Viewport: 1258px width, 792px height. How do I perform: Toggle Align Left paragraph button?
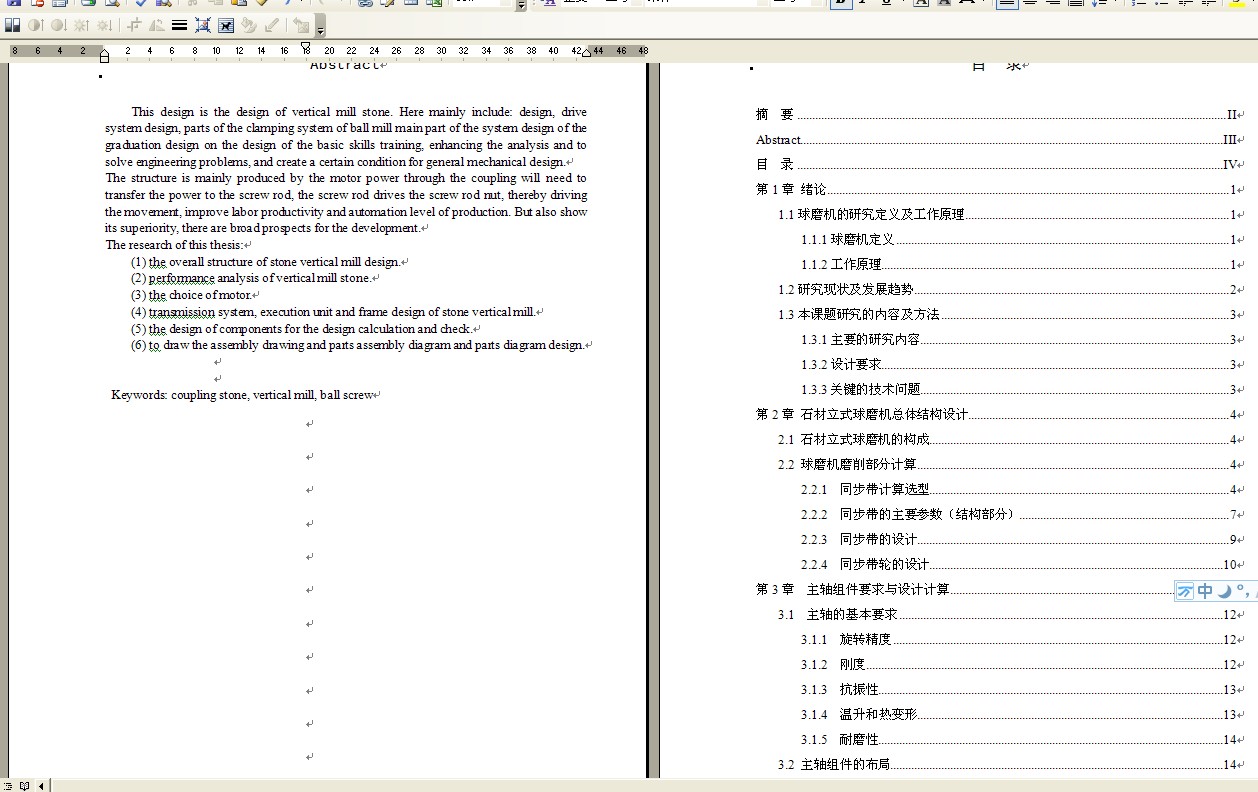point(1007,4)
